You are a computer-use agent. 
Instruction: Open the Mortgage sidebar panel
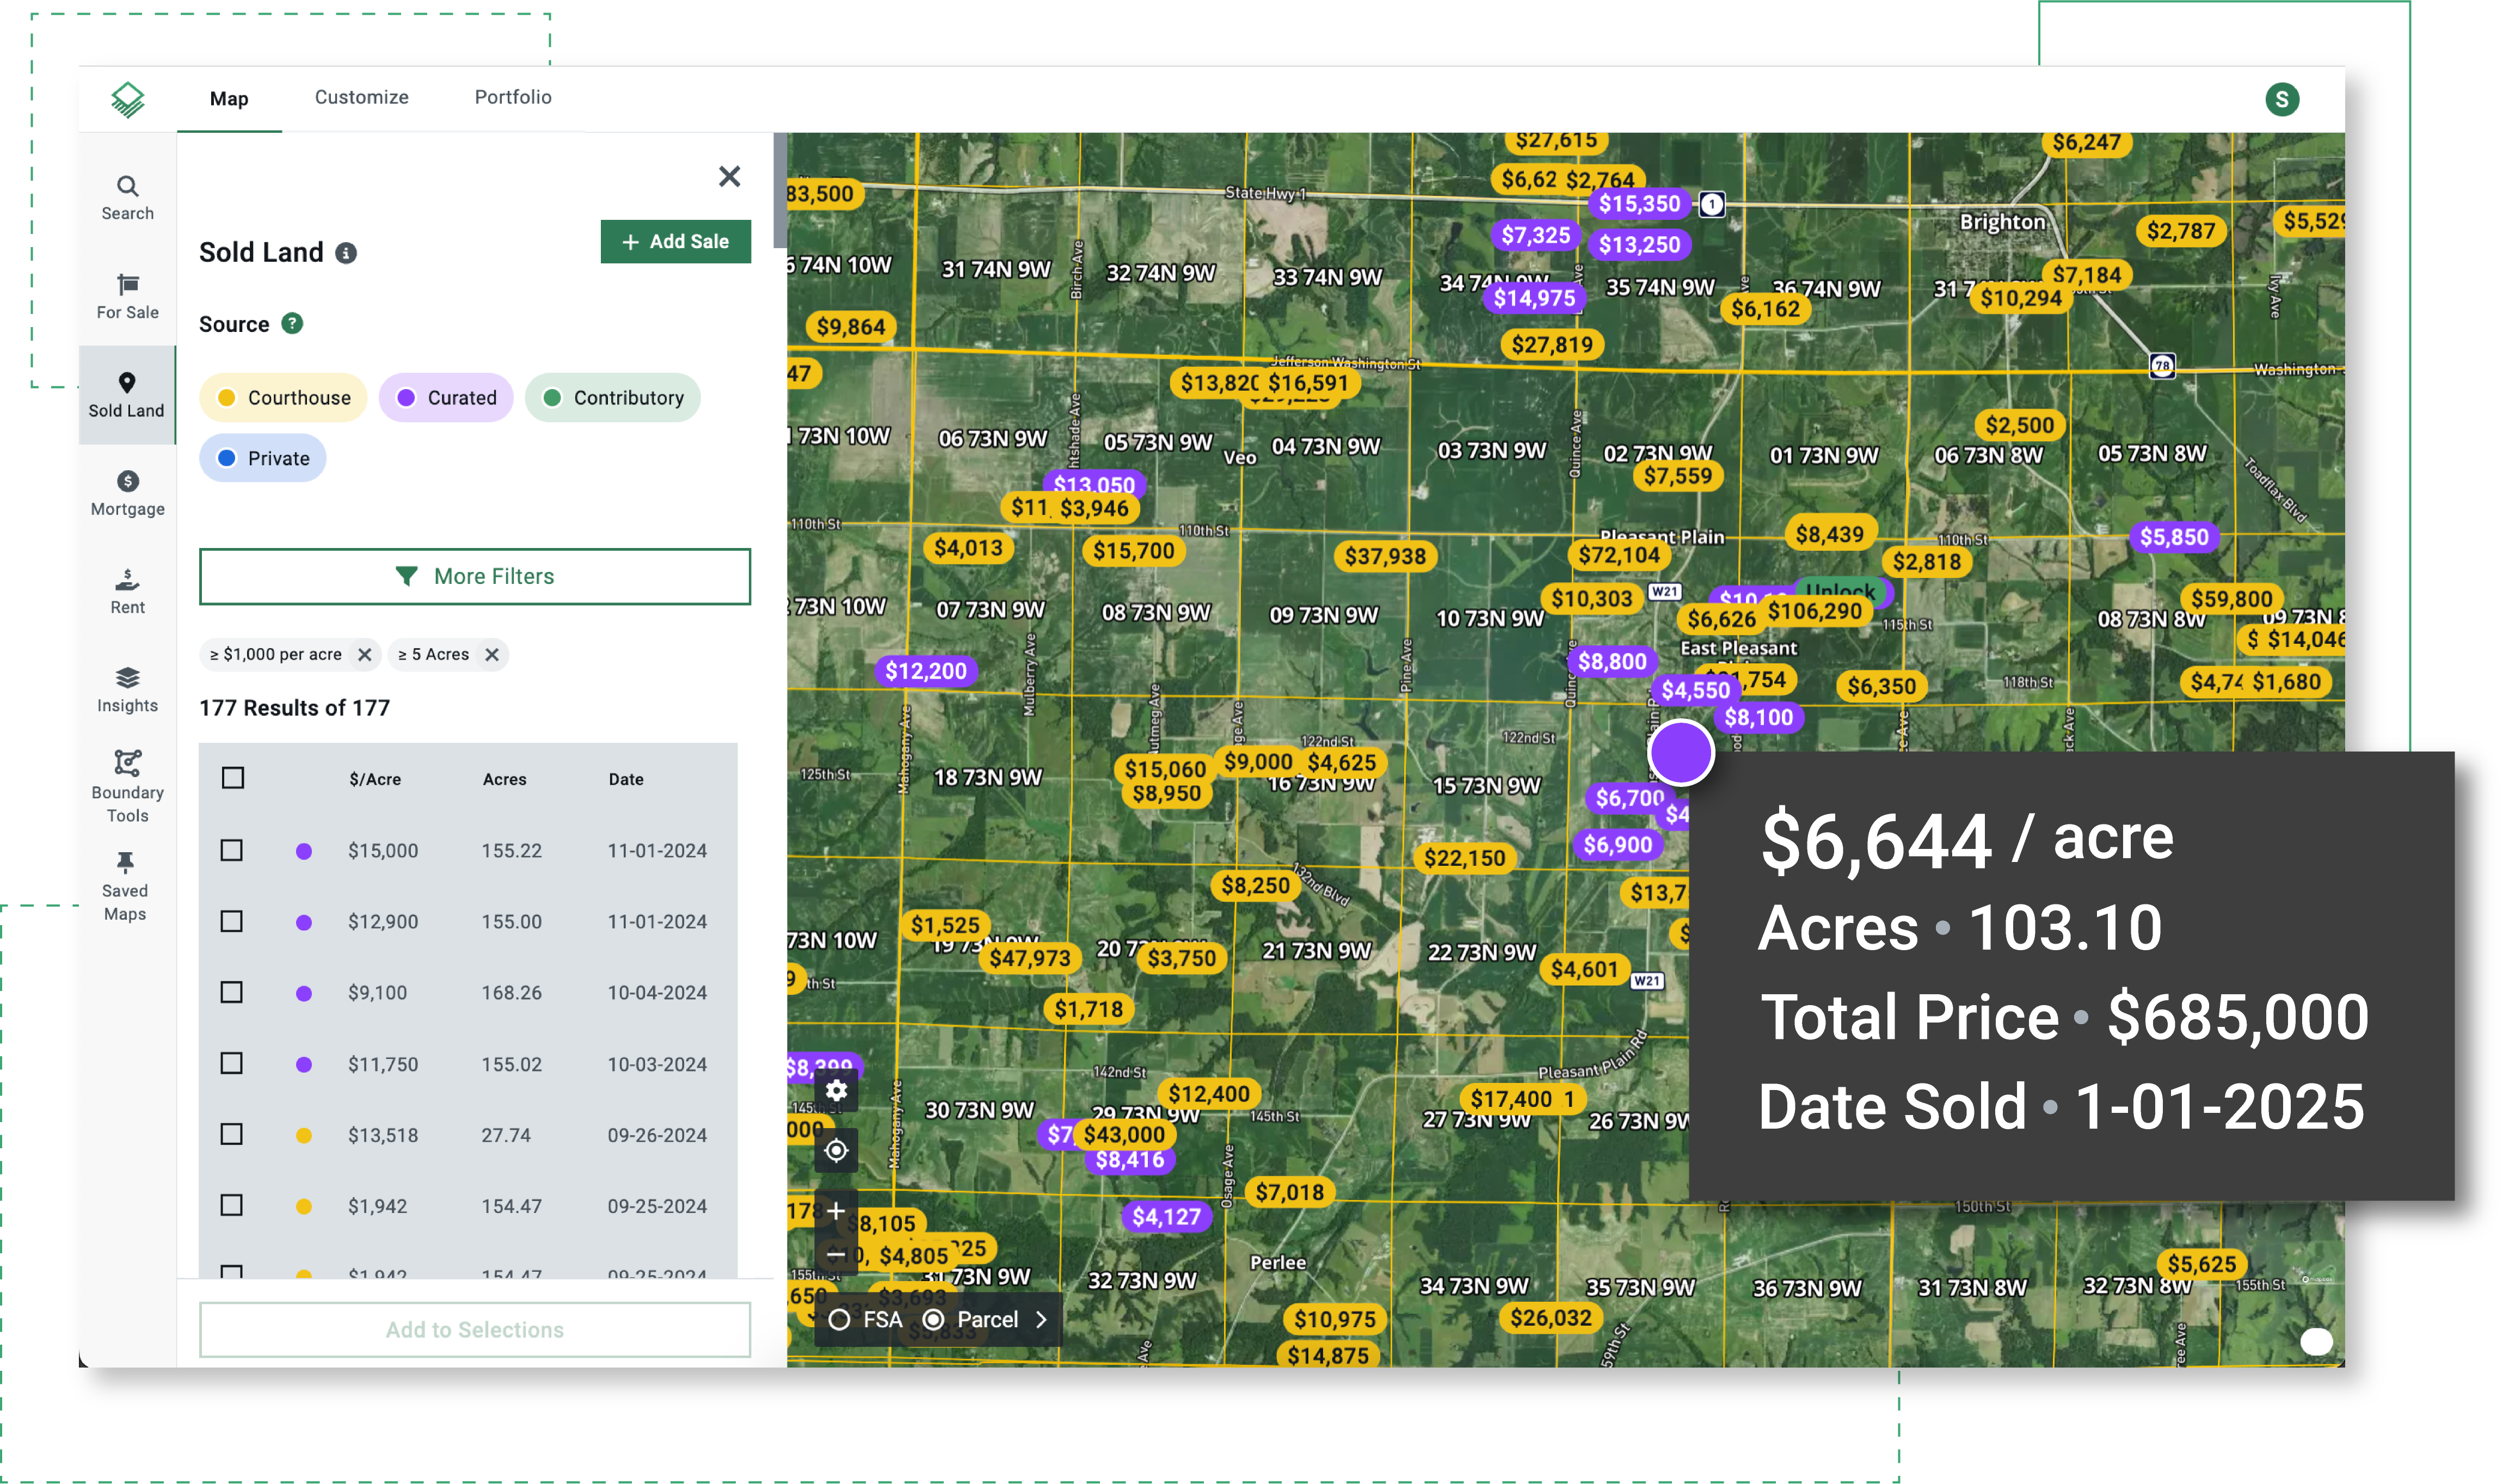(x=127, y=493)
